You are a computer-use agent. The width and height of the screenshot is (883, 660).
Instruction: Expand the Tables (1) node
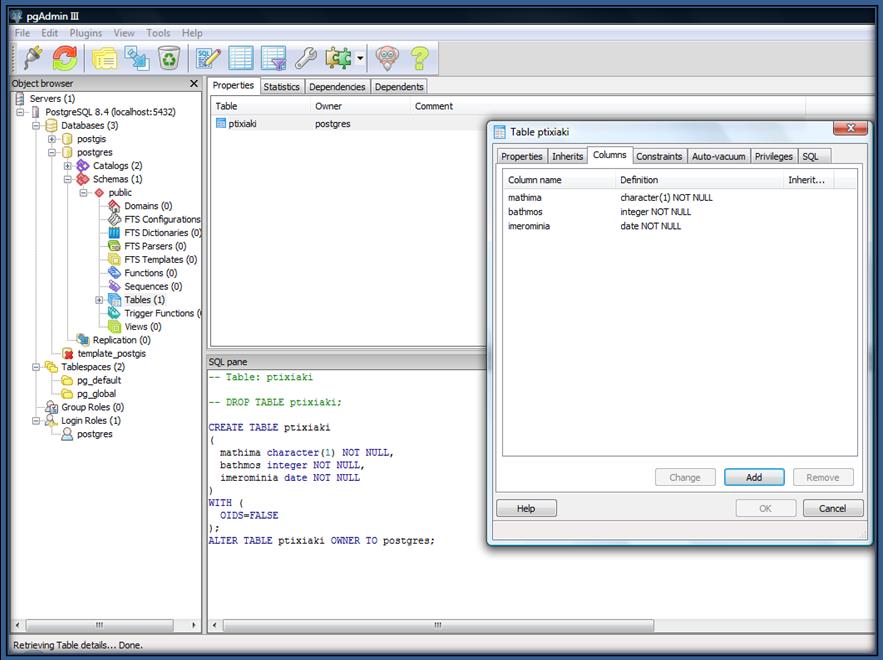[99, 300]
